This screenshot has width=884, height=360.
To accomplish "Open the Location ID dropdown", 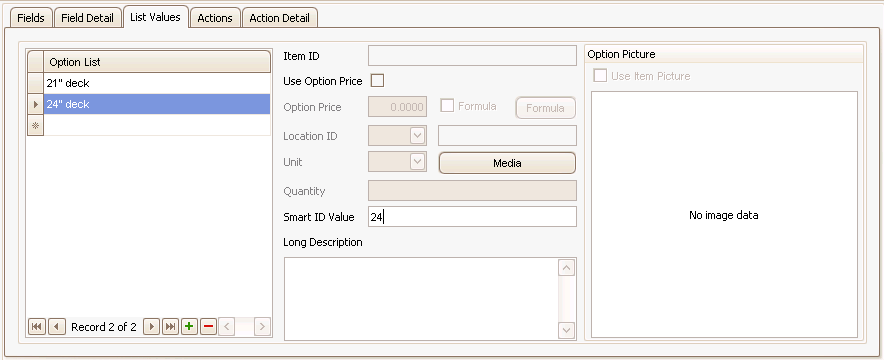I will (x=417, y=136).
